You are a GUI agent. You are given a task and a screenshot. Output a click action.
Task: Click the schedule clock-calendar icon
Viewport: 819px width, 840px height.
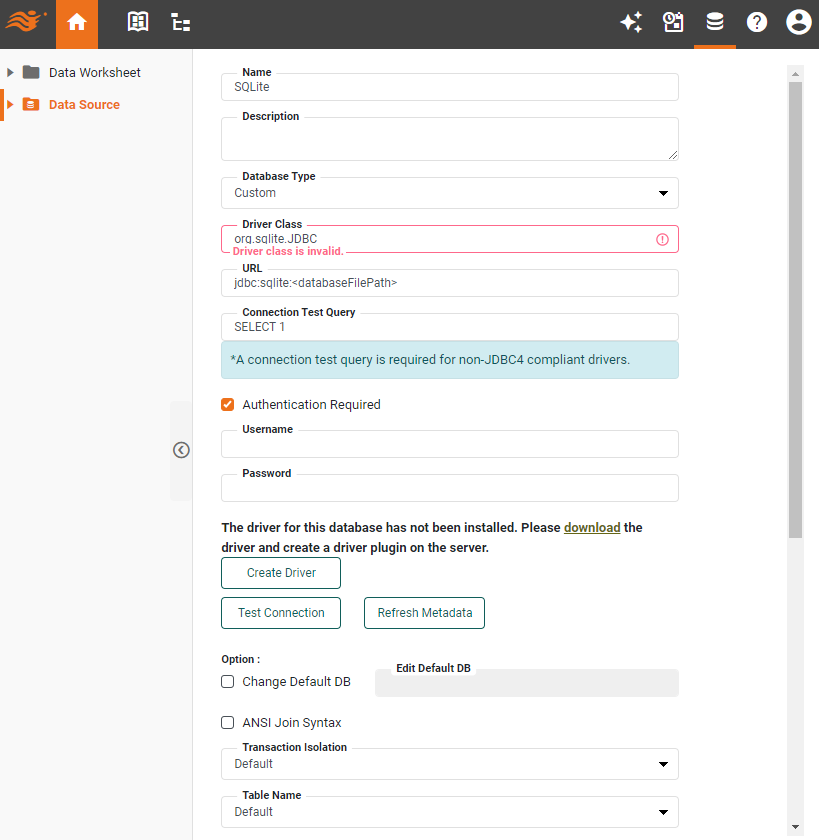(x=672, y=21)
